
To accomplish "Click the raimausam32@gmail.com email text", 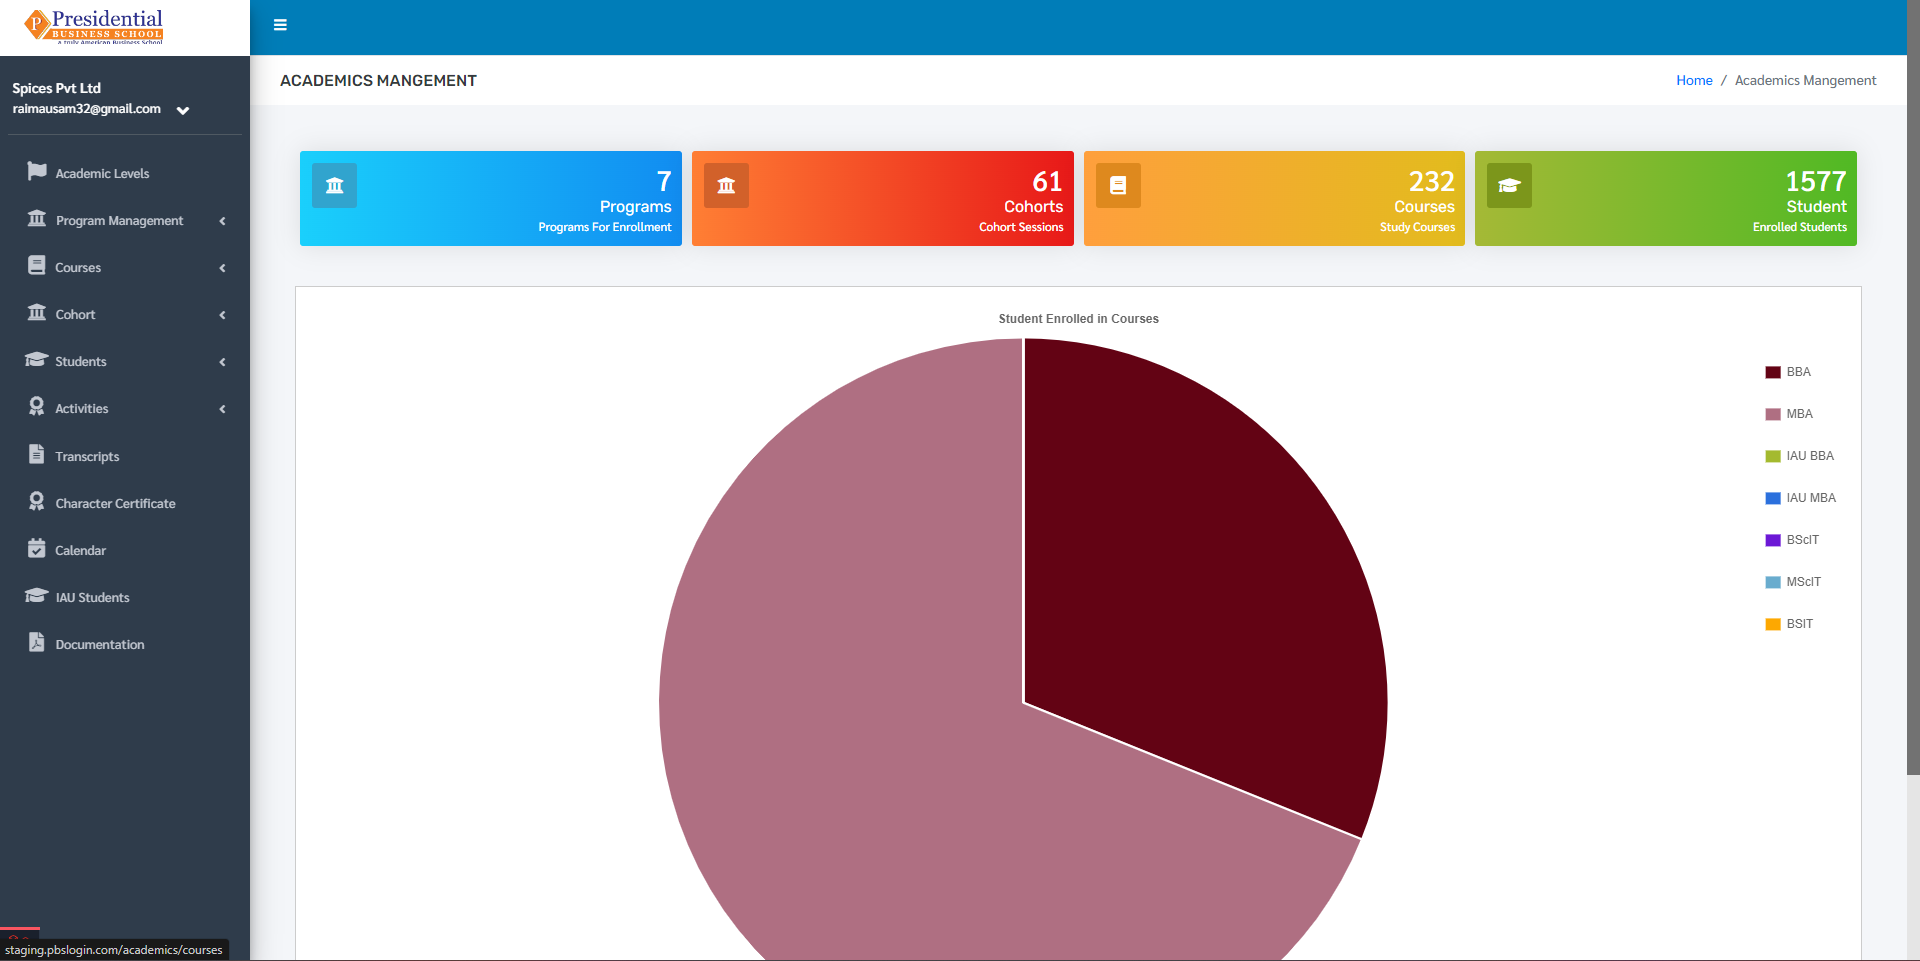I will 87,109.
